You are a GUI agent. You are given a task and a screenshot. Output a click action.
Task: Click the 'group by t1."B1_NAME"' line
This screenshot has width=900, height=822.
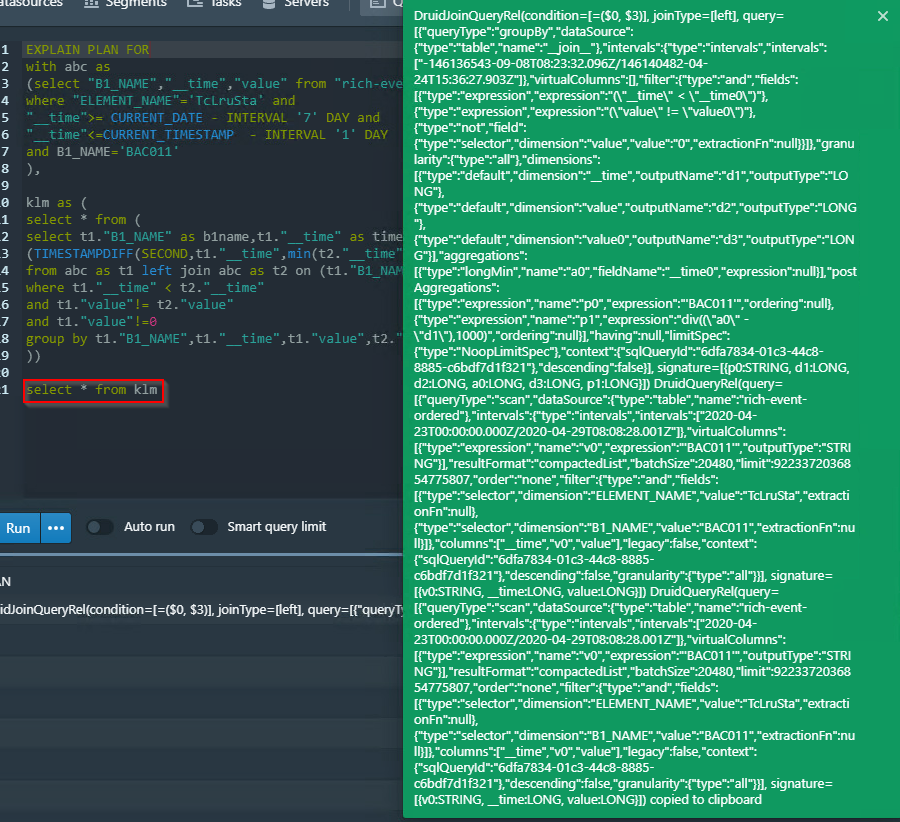pyautogui.click(x=214, y=339)
